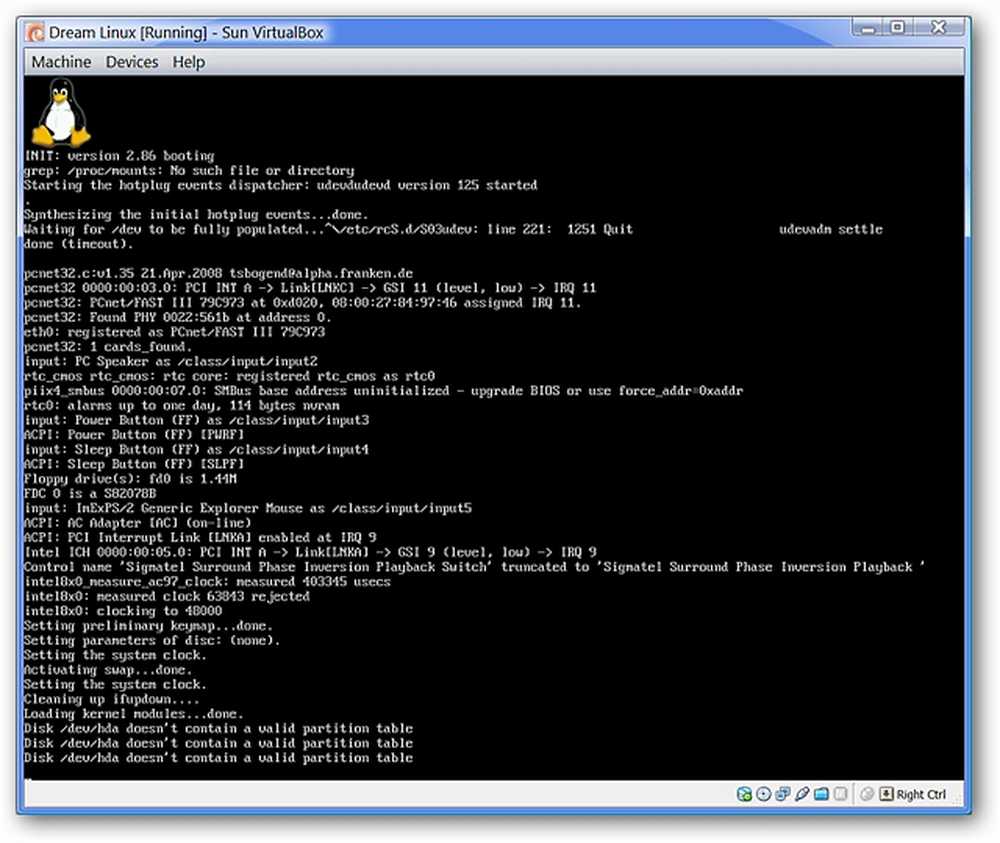Click the CD/DVD drive status icon
Image resolution: width=1000 pixels, height=843 pixels.
click(763, 794)
